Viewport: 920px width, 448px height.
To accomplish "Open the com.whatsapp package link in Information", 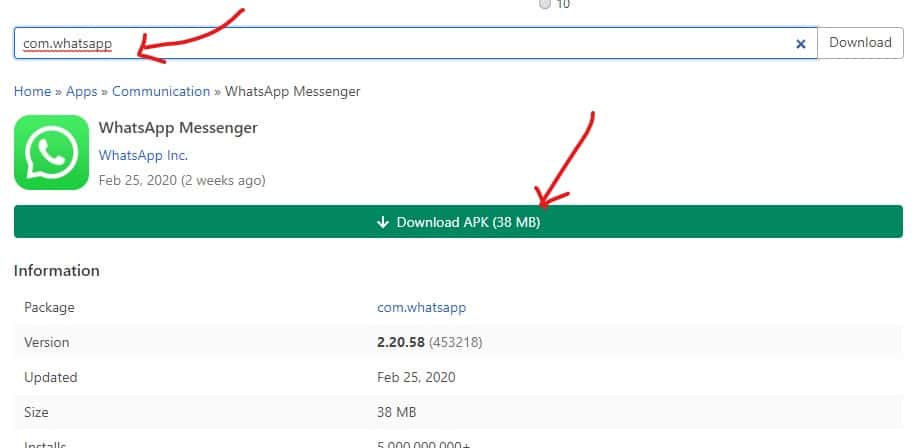I will [421, 307].
